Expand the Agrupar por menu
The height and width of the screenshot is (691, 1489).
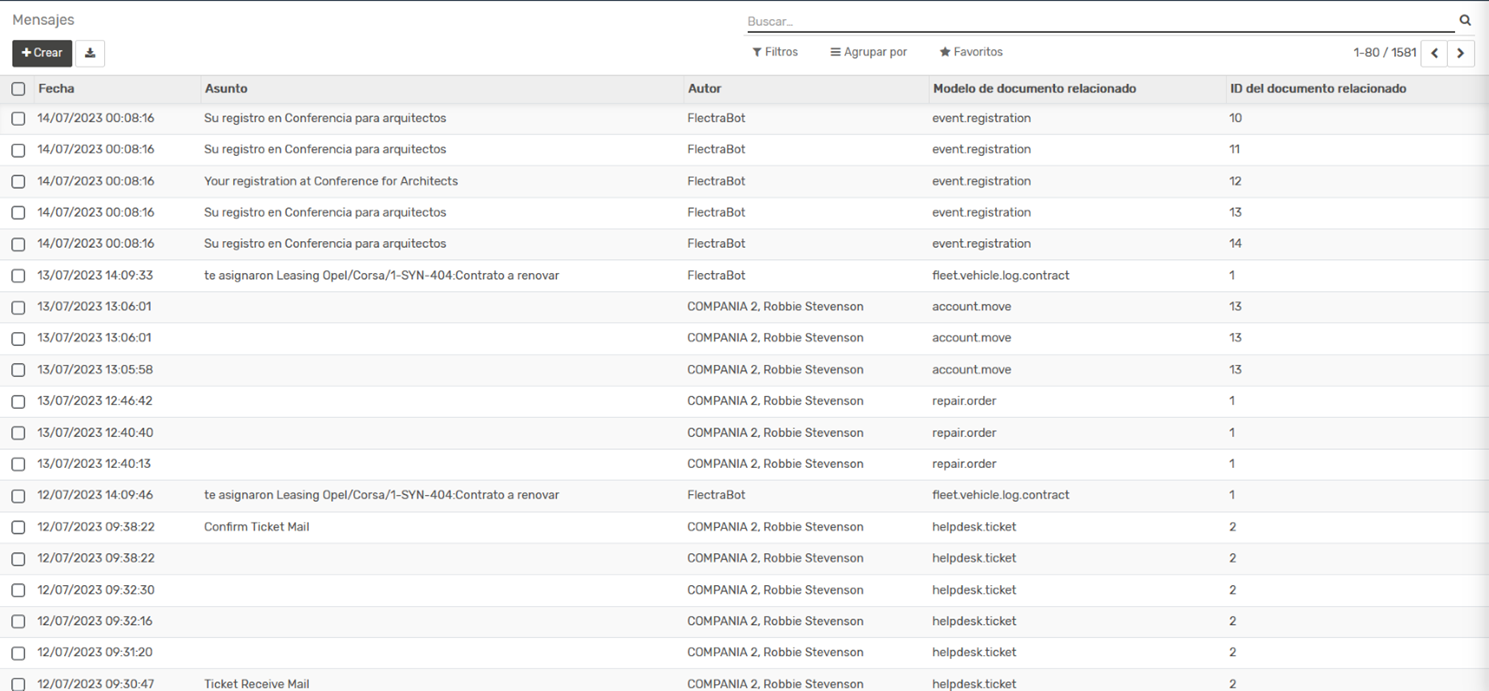point(868,52)
